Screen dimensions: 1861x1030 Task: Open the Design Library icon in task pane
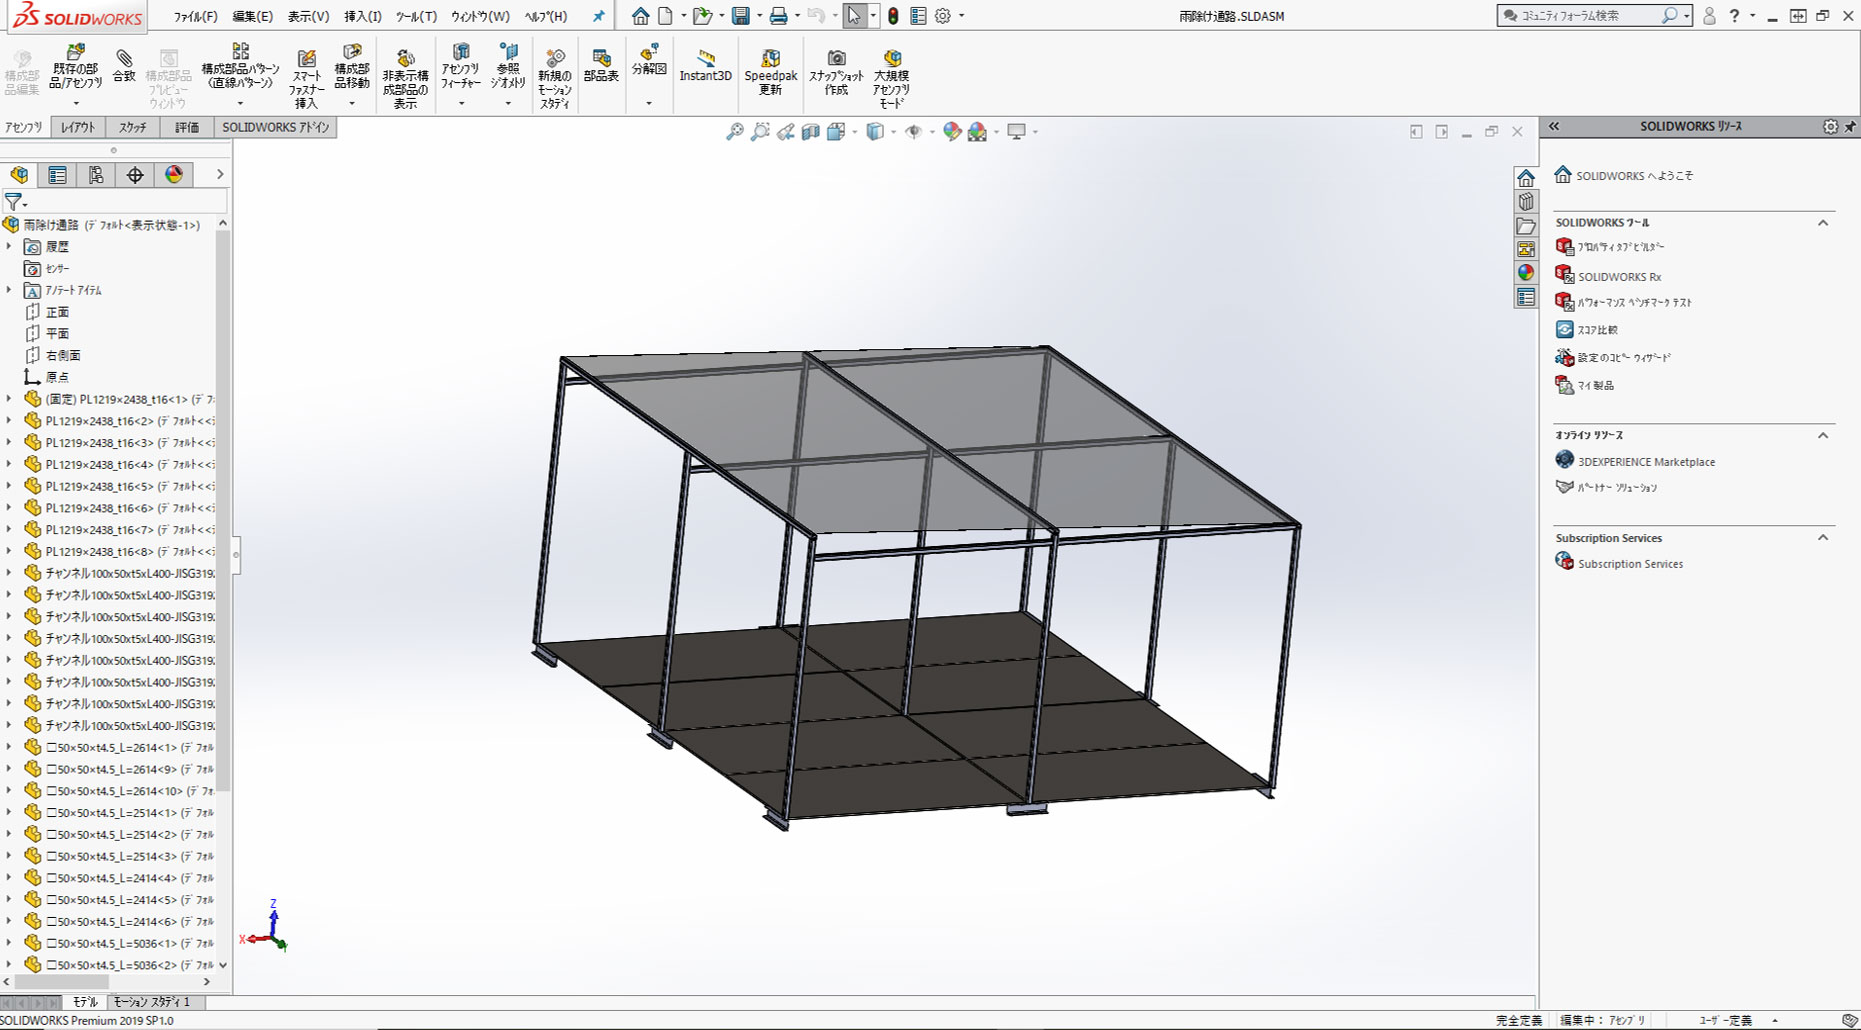(1526, 202)
